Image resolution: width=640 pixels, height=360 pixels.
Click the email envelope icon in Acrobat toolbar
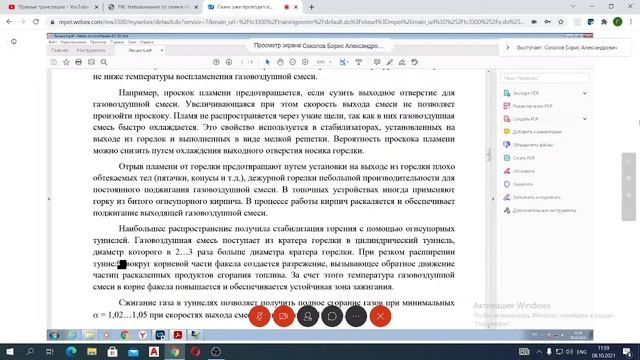(91, 62)
